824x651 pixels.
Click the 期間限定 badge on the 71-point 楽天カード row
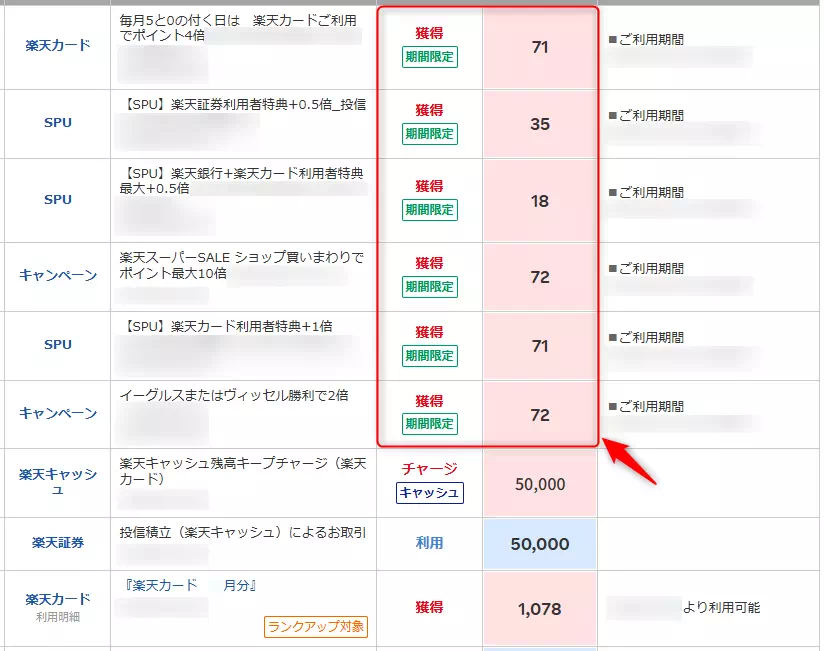[429, 59]
